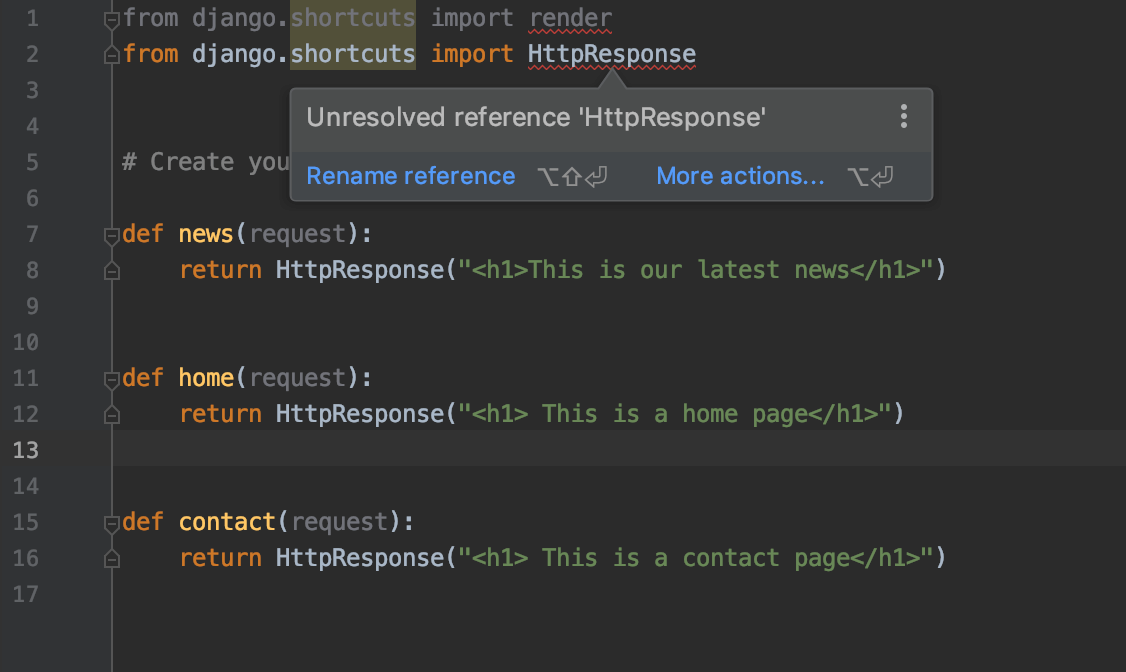
Task: Click the fold end marker on line 8
Action: tap(111, 271)
